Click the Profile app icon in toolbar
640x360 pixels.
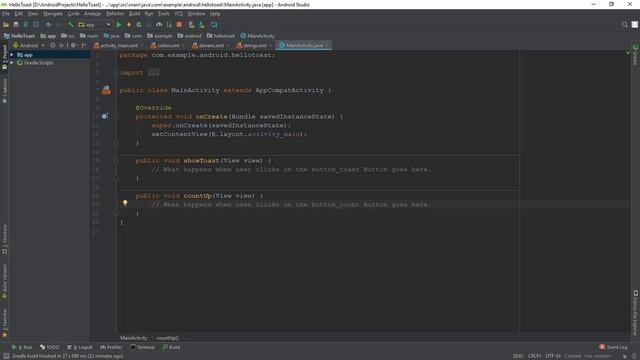pyautogui.click(x=159, y=25)
